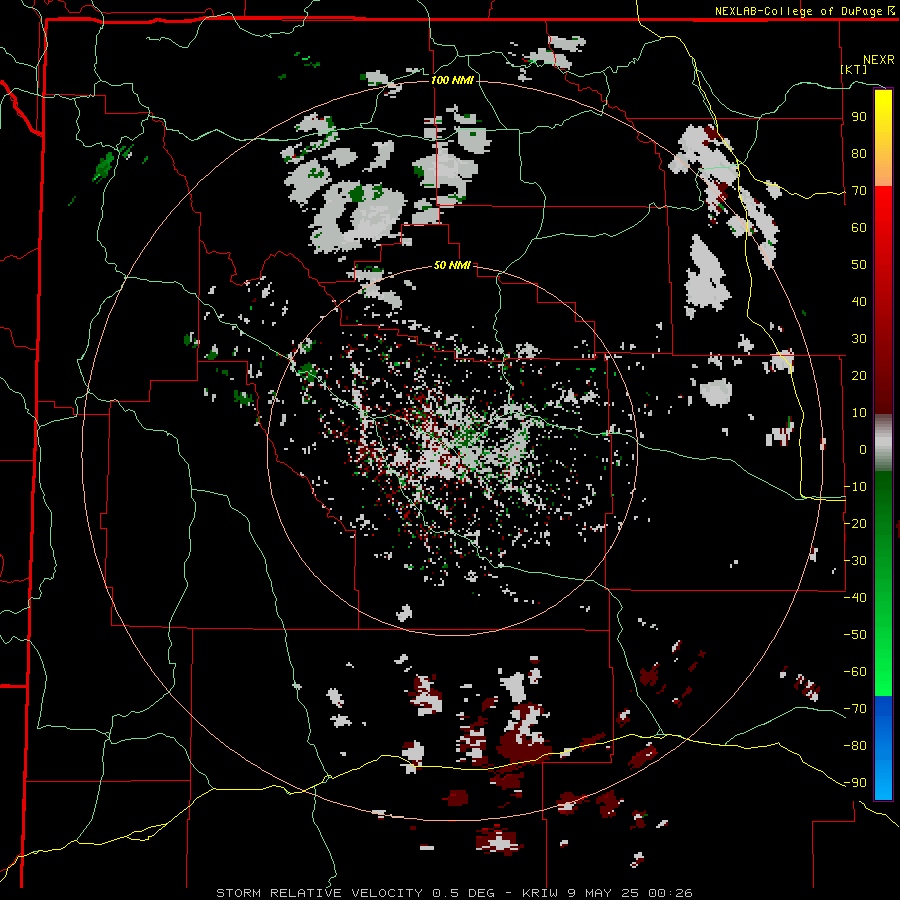Click the 90 value on the velocity scale
This screenshot has width=900, height=900.
pos(859,117)
